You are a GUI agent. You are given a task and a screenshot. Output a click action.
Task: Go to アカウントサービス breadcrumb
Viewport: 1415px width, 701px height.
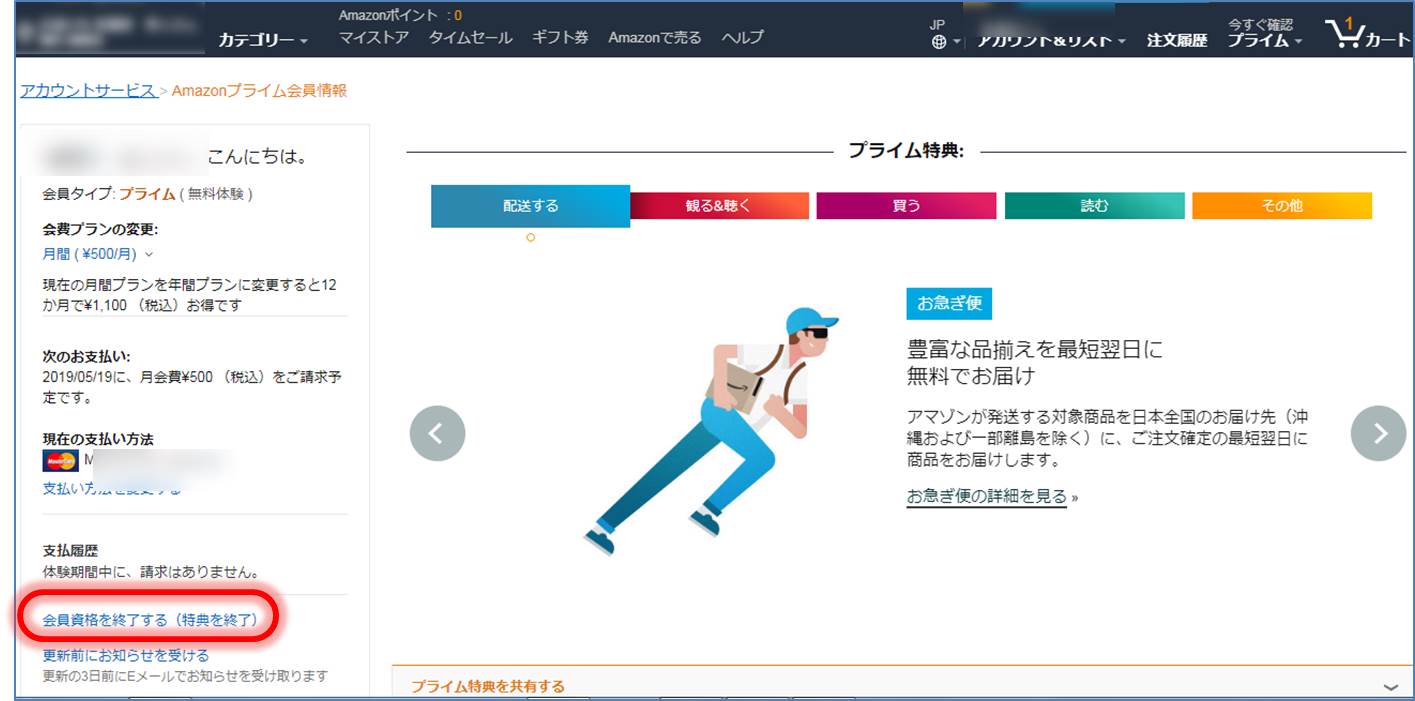[x=88, y=90]
